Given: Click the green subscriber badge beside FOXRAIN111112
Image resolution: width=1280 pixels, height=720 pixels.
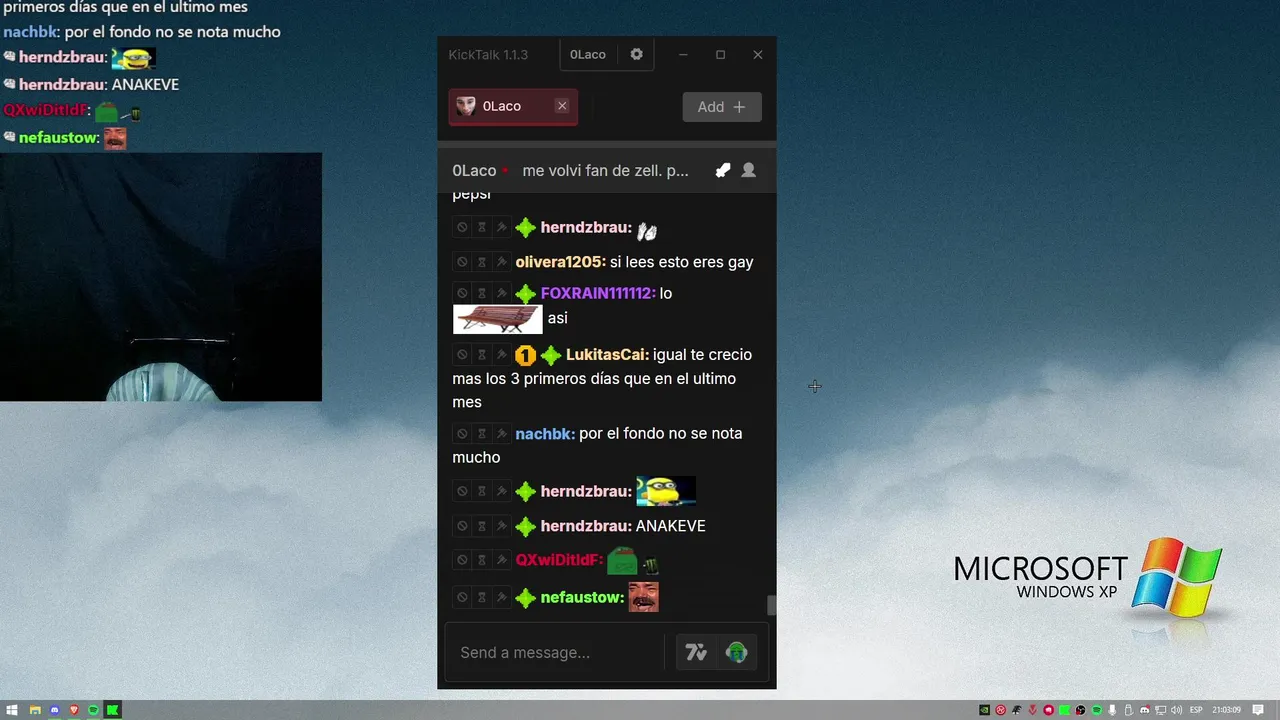Looking at the screenshot, I should pos(525,293).
